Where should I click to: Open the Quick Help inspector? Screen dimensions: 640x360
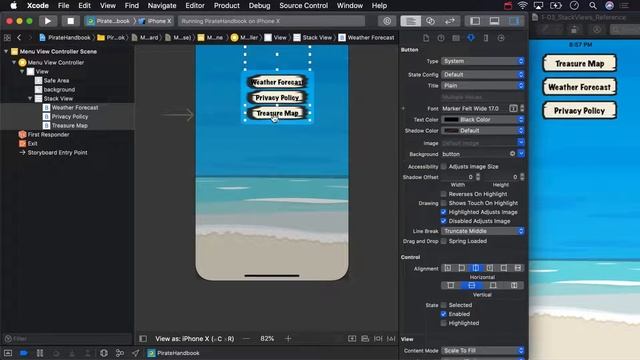point(441,38)
